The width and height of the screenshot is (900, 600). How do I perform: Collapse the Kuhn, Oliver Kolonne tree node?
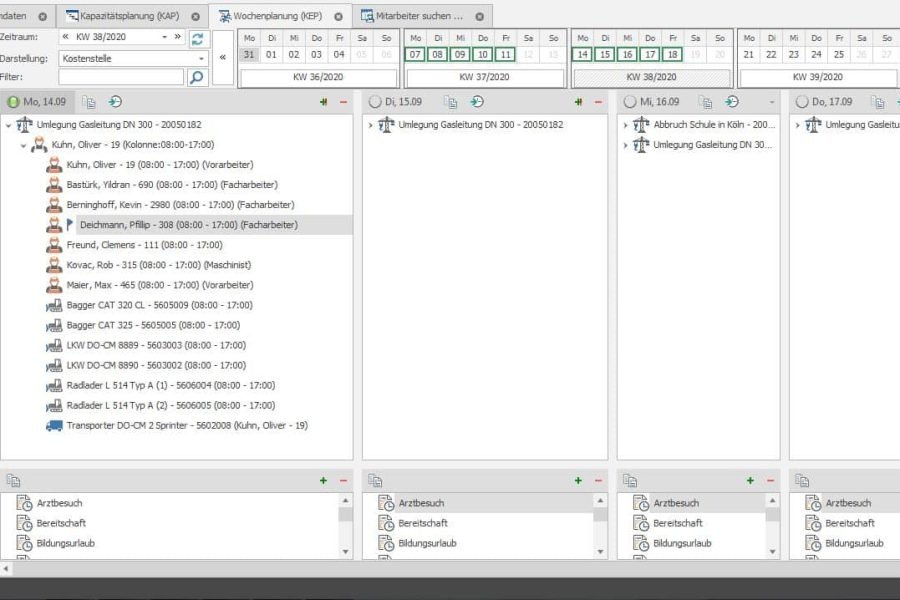click(x=24, y=145)
